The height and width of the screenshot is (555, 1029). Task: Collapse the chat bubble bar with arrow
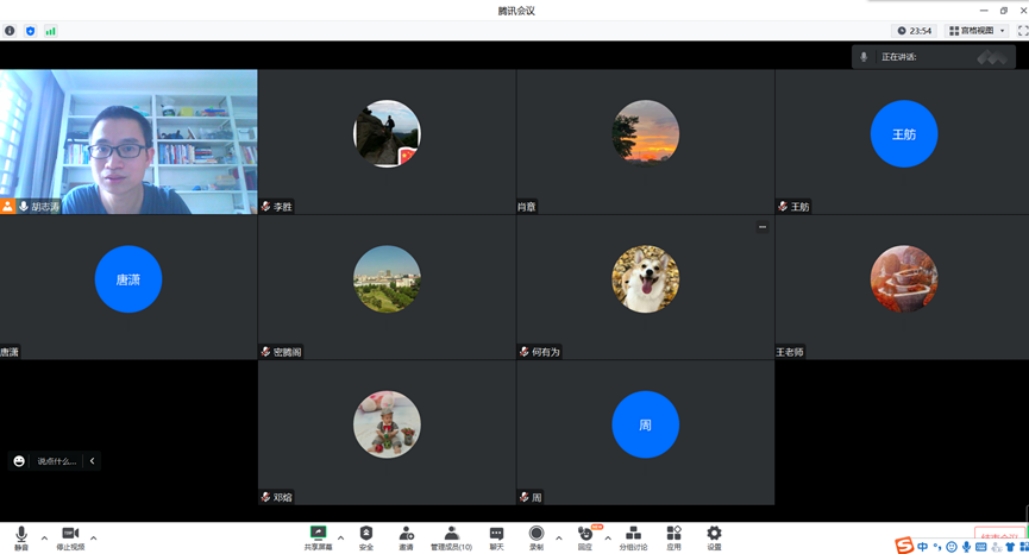[x=92, y=461]
